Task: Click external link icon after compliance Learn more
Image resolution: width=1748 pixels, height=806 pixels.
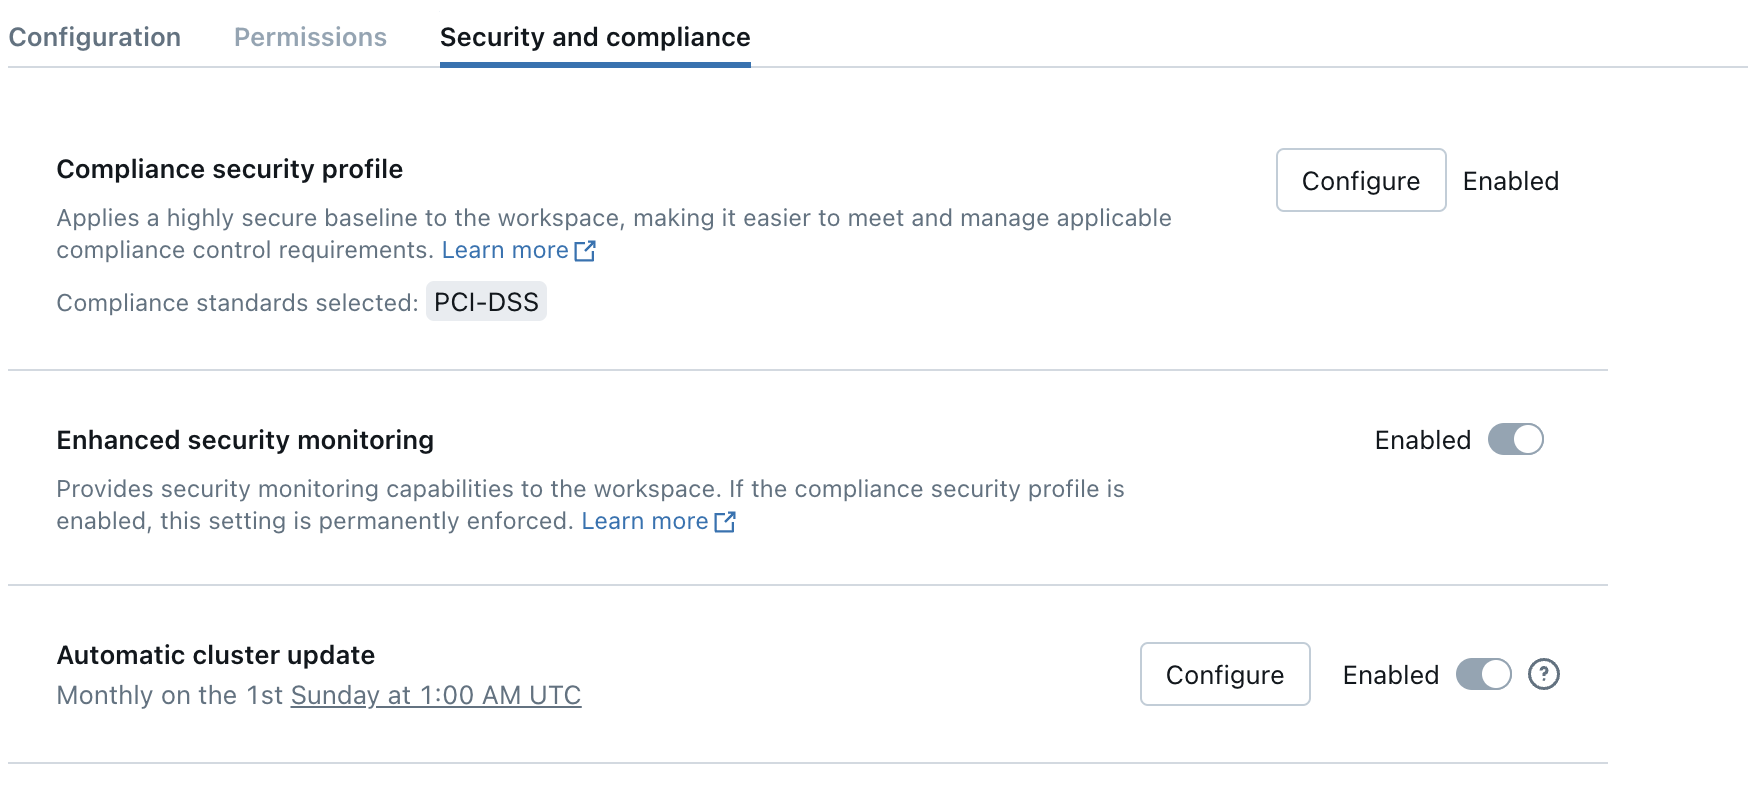Action: point(585,251)
